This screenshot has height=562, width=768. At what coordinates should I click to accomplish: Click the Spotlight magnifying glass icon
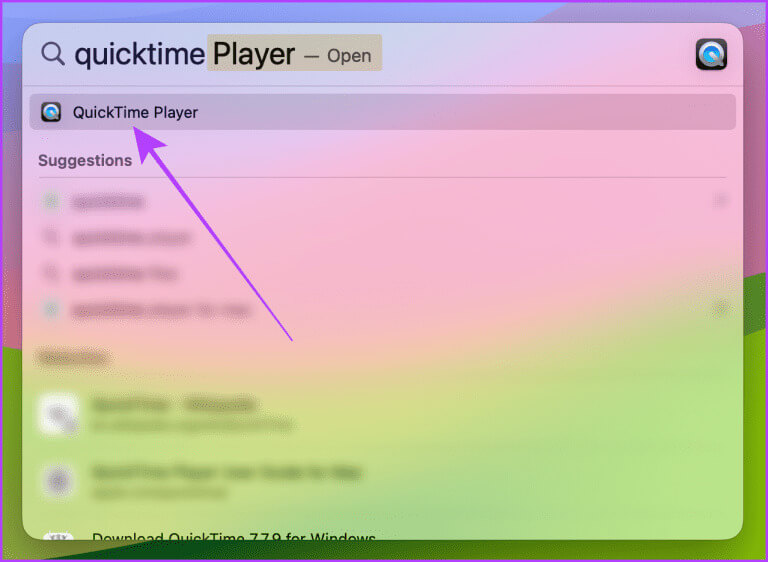[x=53, y=53]
